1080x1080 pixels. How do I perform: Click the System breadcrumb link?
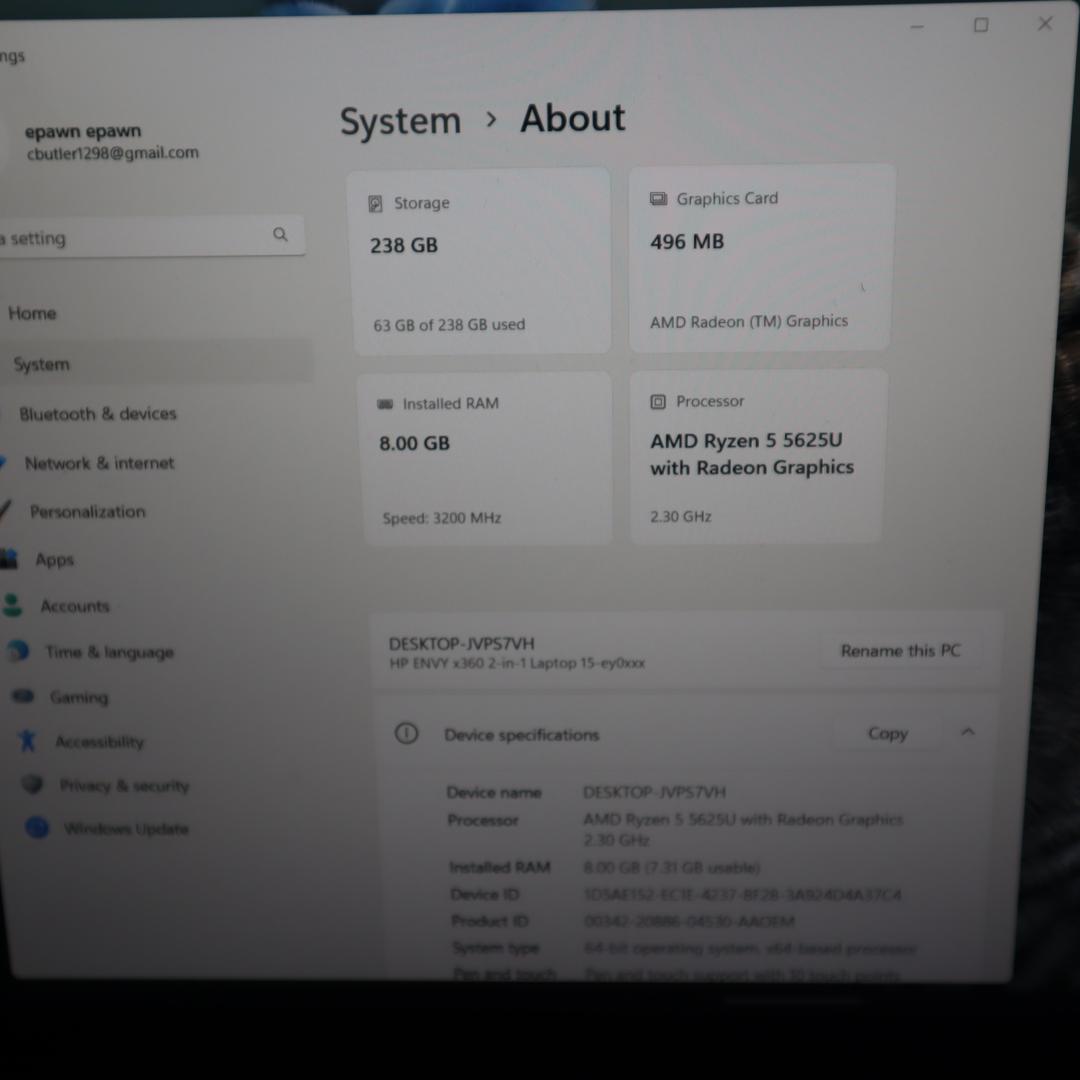(x=401, y=121)
